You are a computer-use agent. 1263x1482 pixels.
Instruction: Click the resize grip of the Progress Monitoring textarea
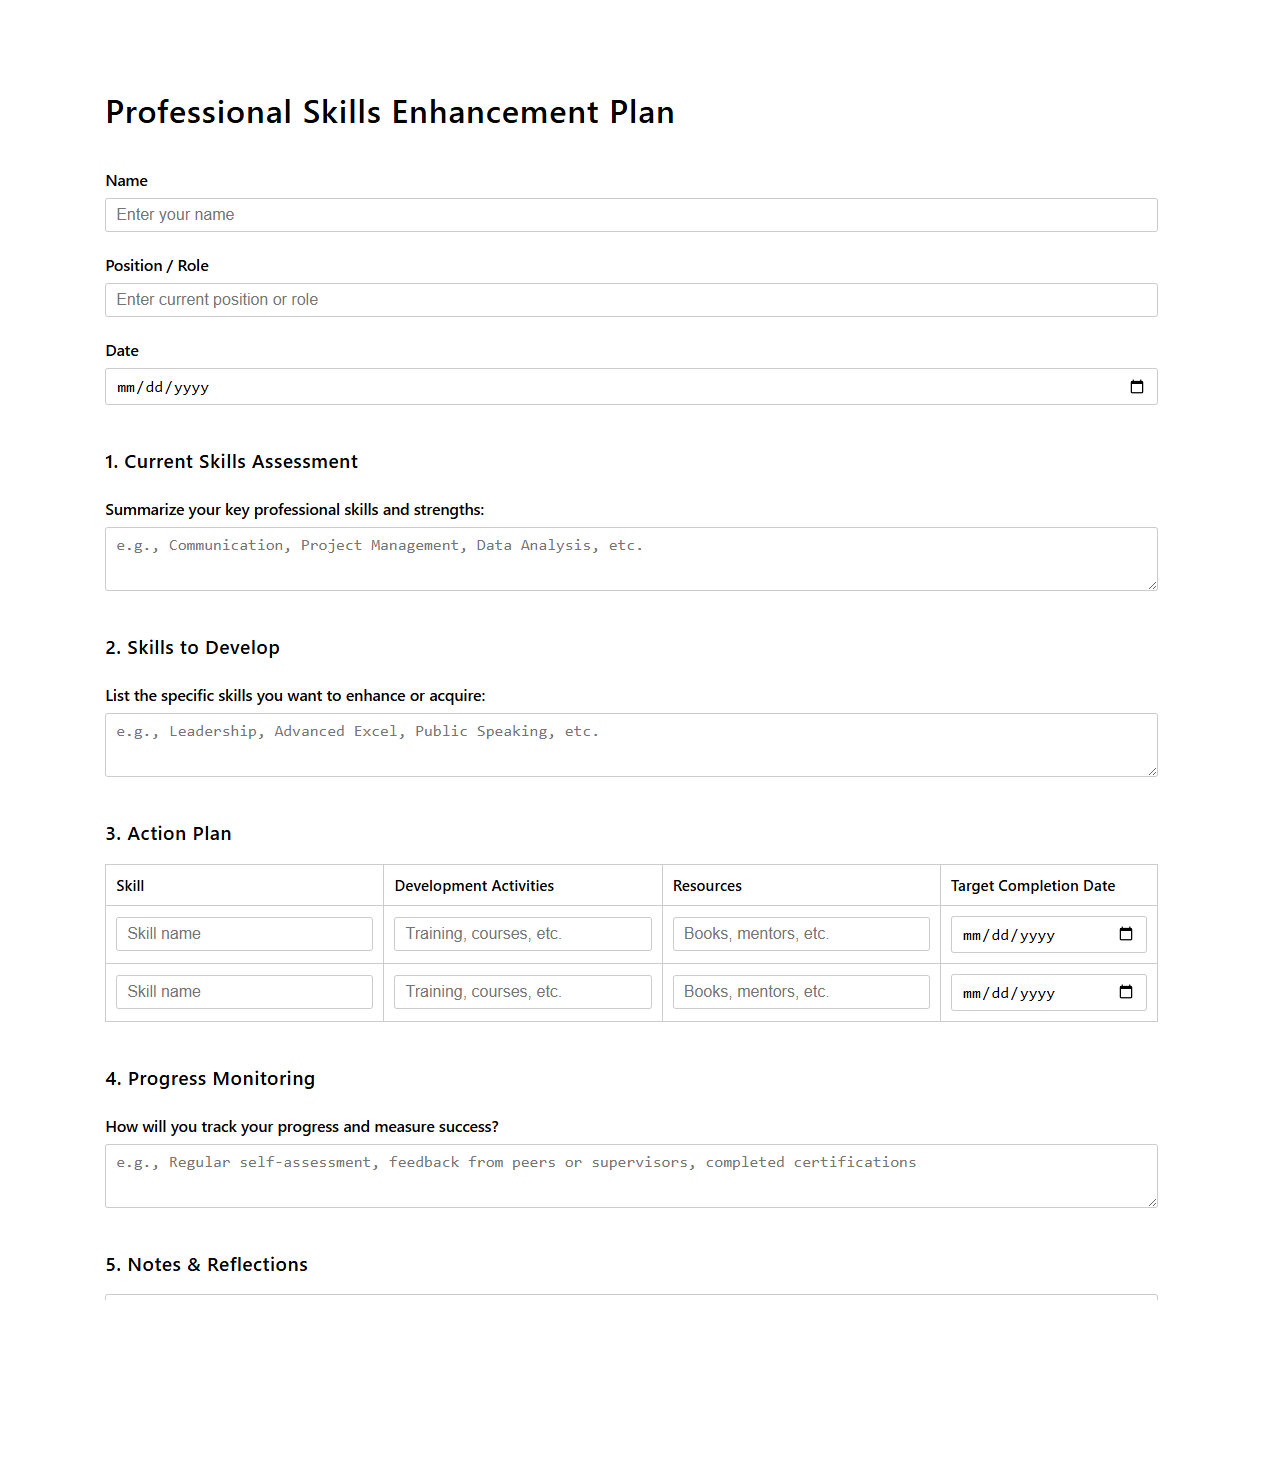[1151, 1201]
